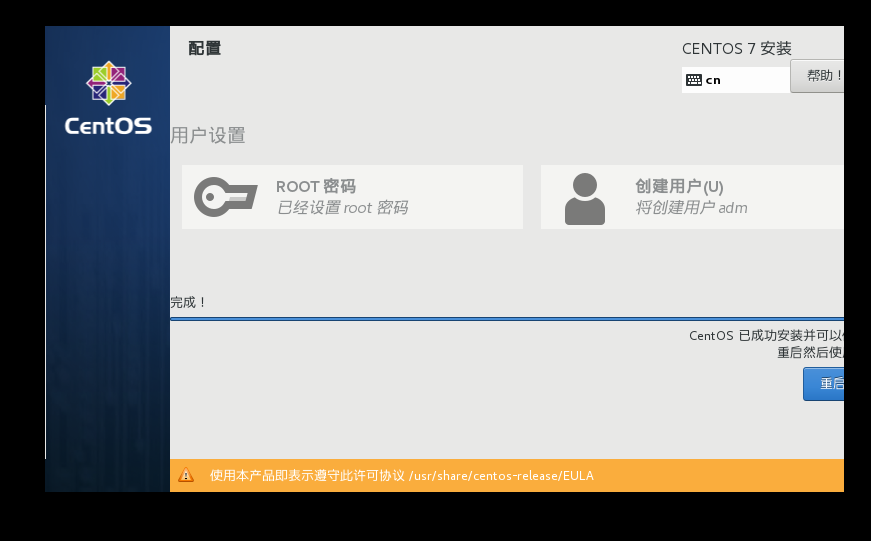Click the user silhouette icon for user creation
Image resolution: width=871 pixels, height=541 pixels.
click(584, 199)
